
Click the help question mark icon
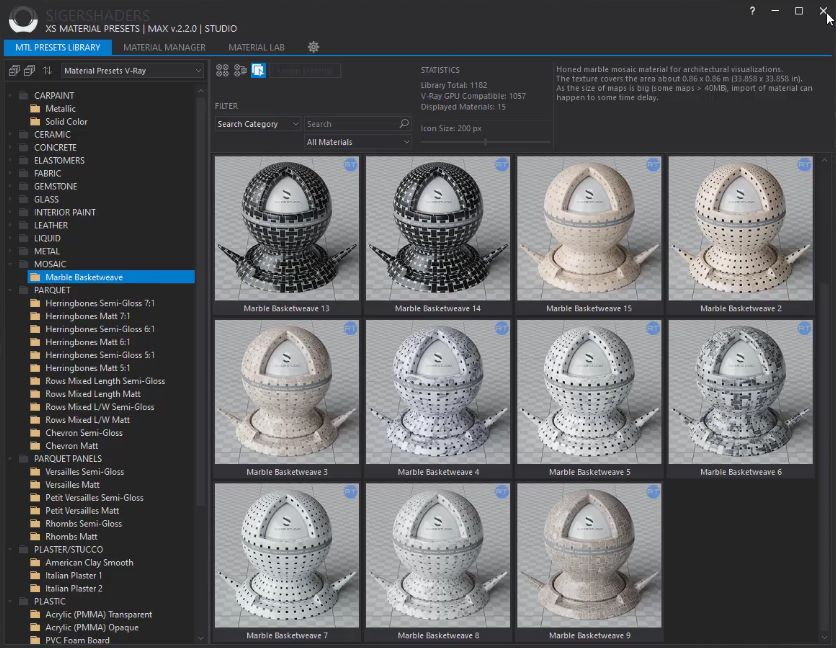click(x=751, y=10)
